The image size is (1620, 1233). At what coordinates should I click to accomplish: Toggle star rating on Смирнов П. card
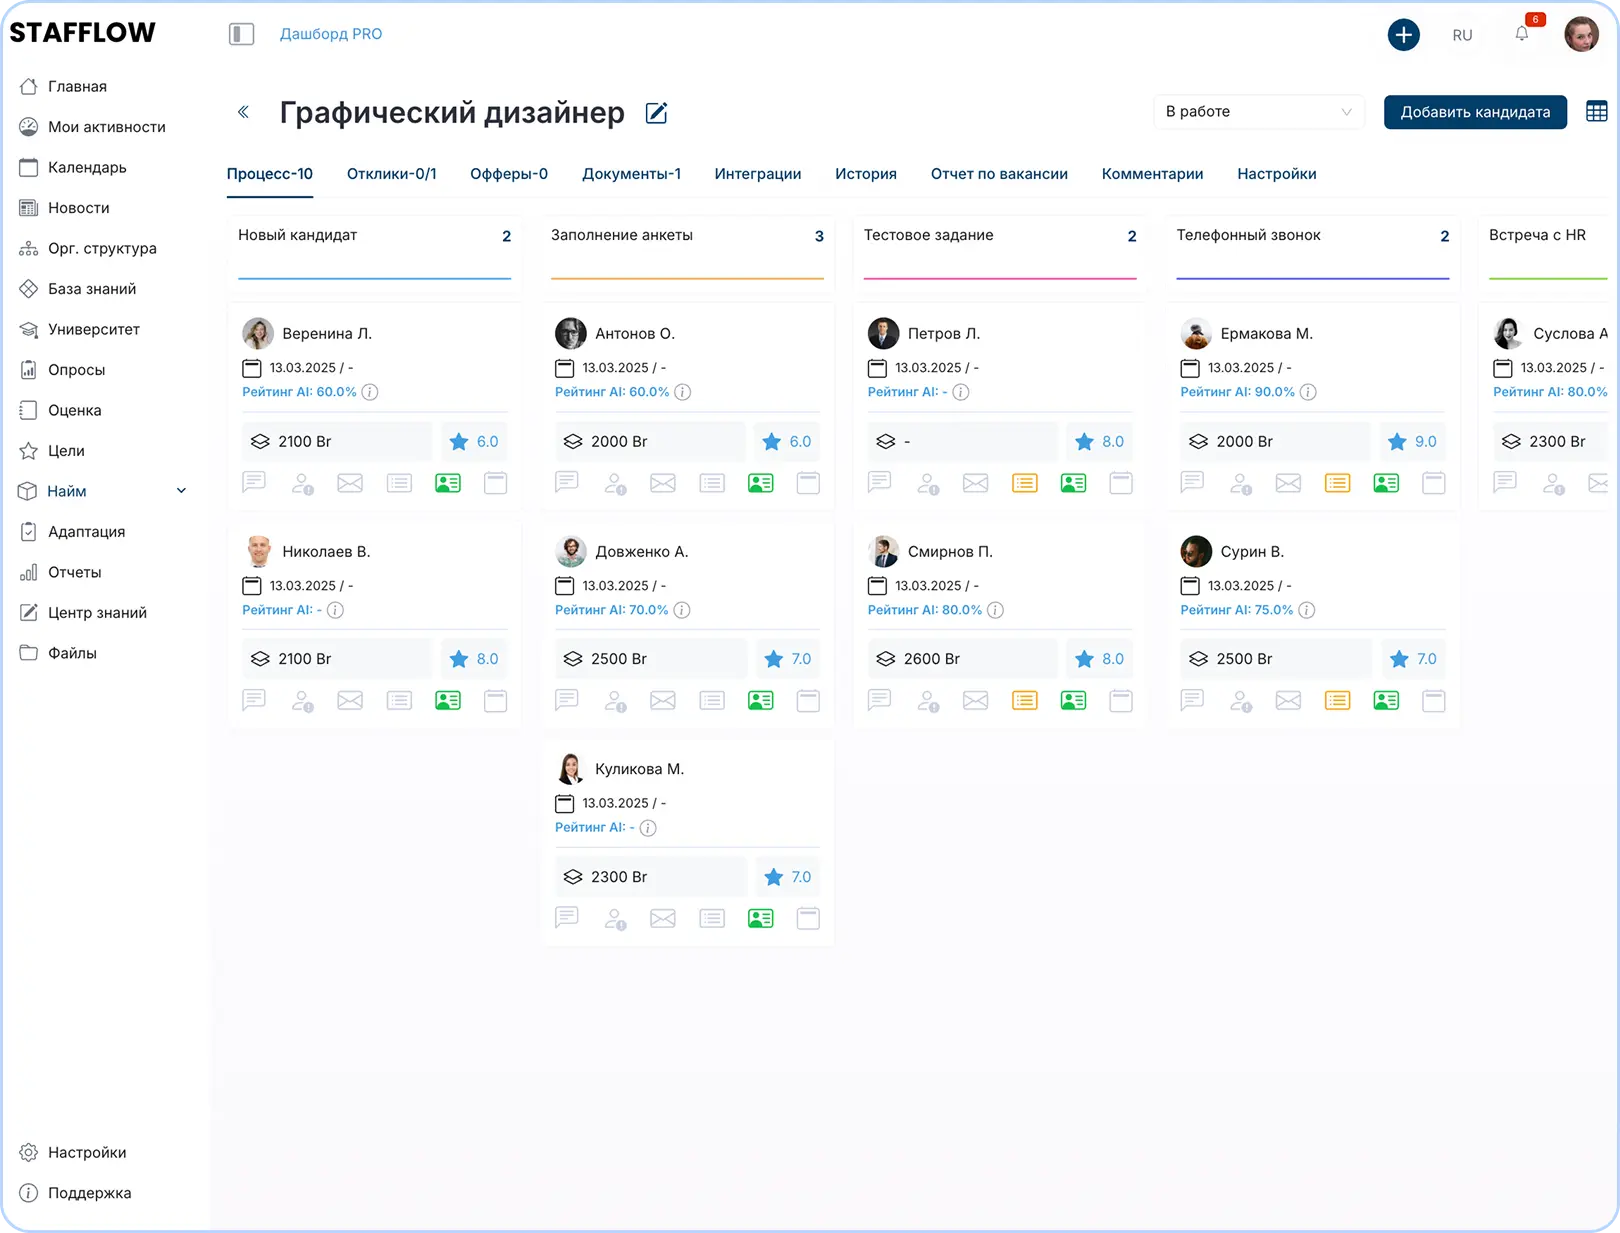1084,659
